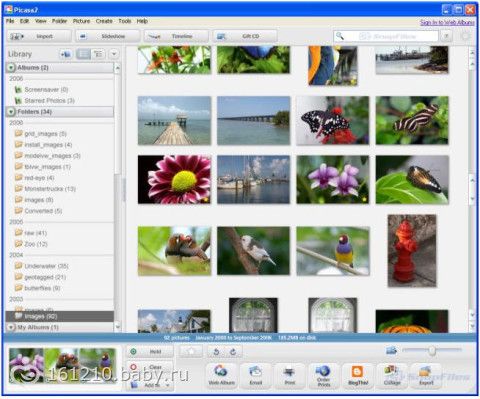This screenshot has width=480, height=399.
Task: Open the Add to dropdown
Action: tap(150, 385)
